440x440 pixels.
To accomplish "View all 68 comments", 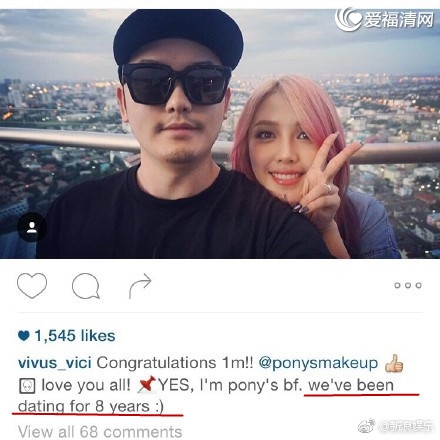I will (100, 432).
